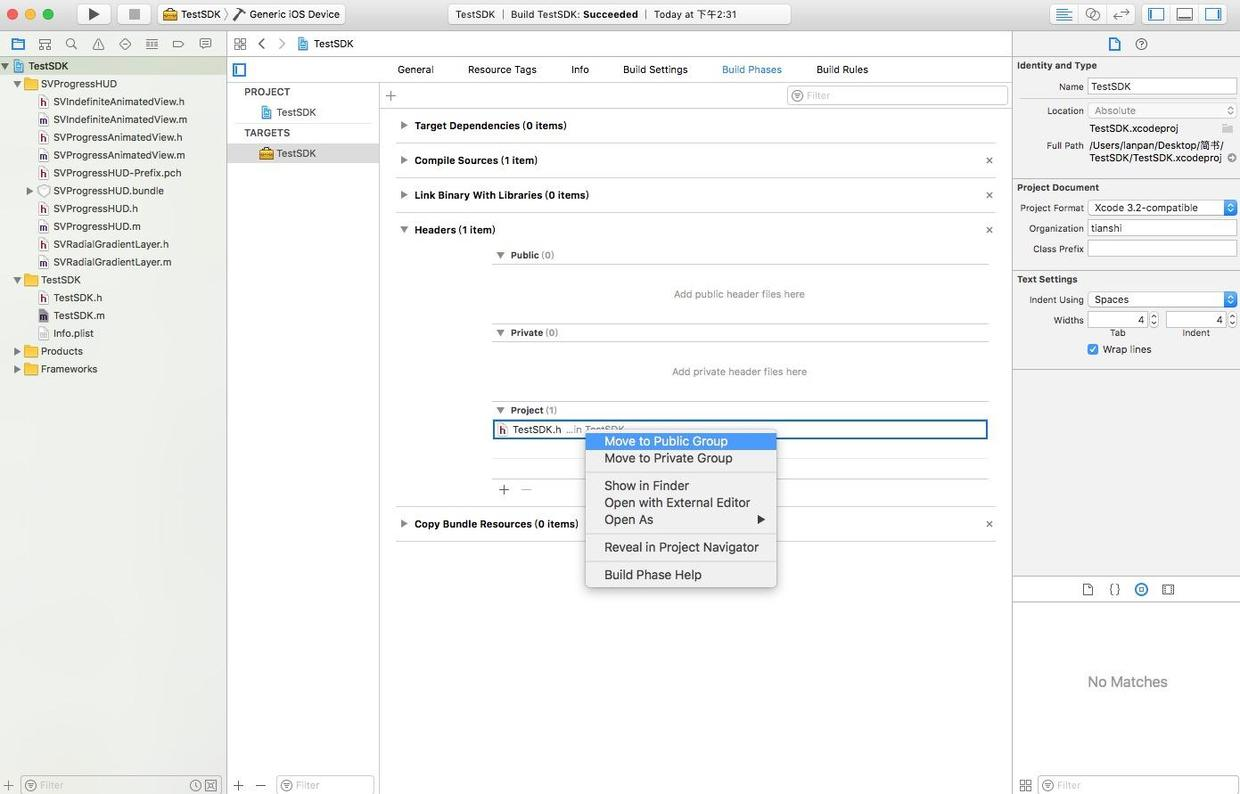Toggle the Utilities pane

[1213, 14]
